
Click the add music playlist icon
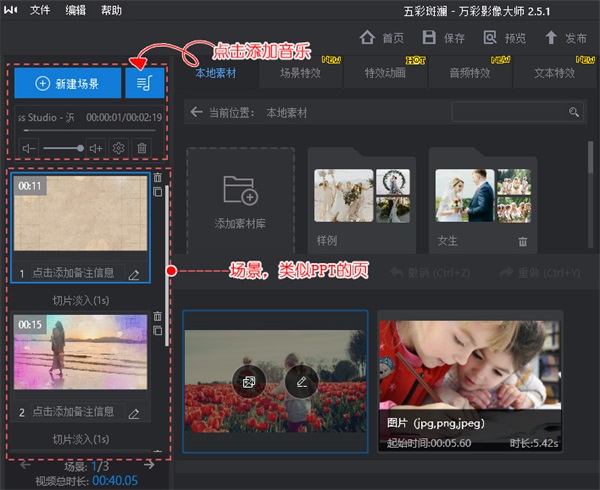pyautogui.click(x=144, y=83)
